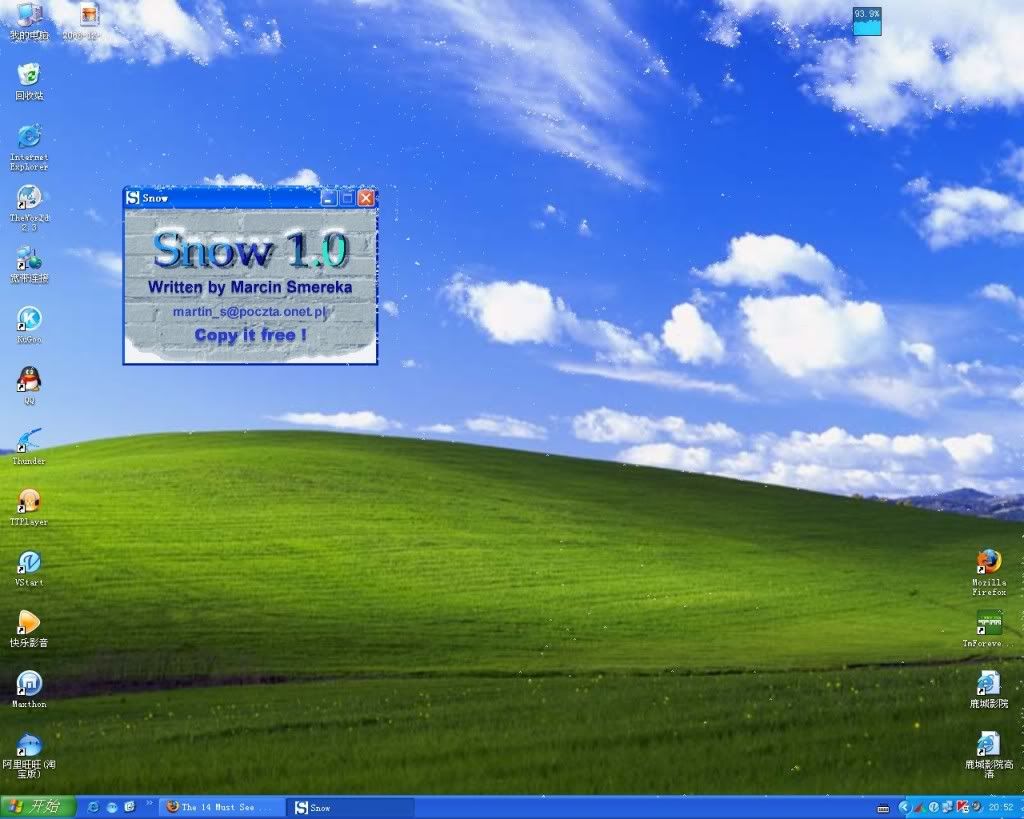
Task: Close the Snow window
Action: pos(366,198)
